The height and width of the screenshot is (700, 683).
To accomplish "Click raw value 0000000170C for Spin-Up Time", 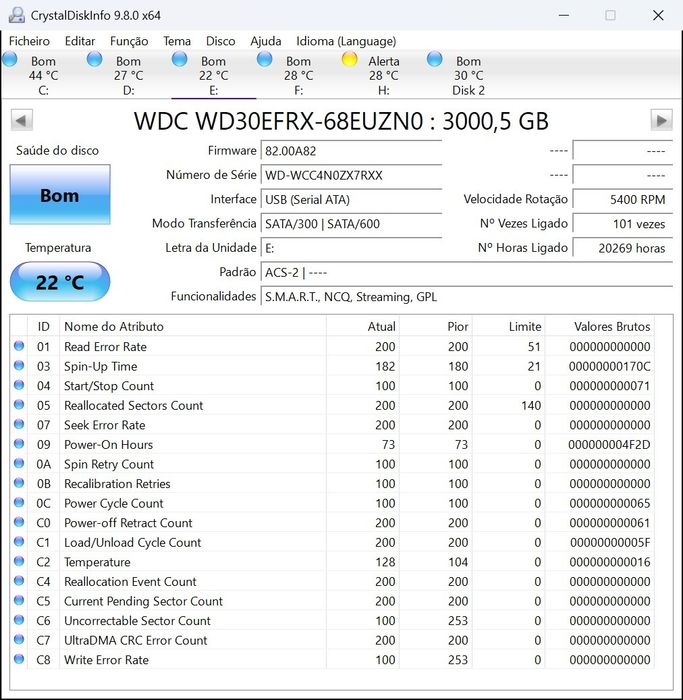I will coord(609,366).
